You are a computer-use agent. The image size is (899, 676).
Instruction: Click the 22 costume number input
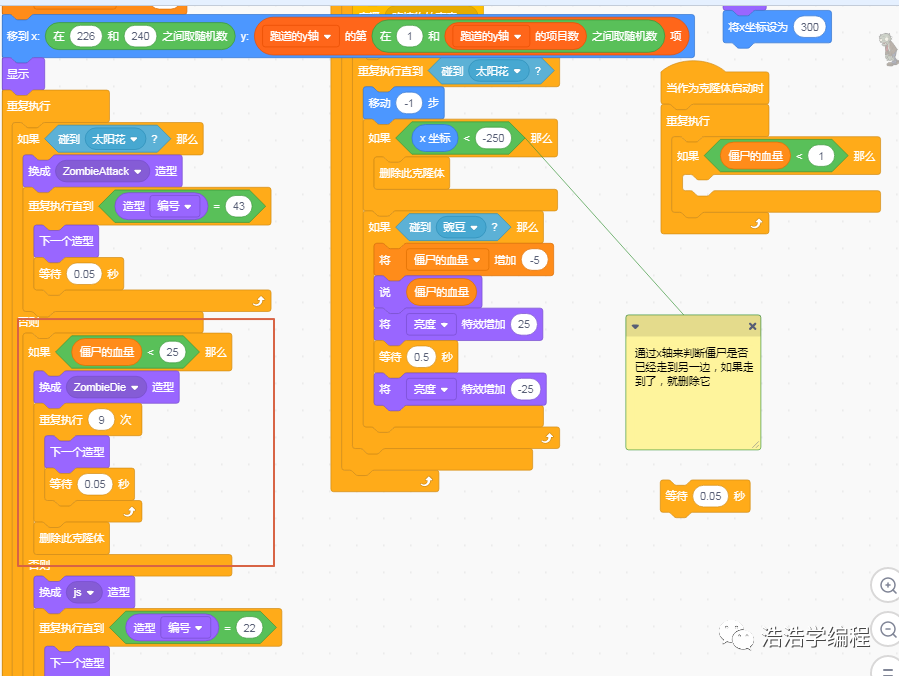[249, 628]
